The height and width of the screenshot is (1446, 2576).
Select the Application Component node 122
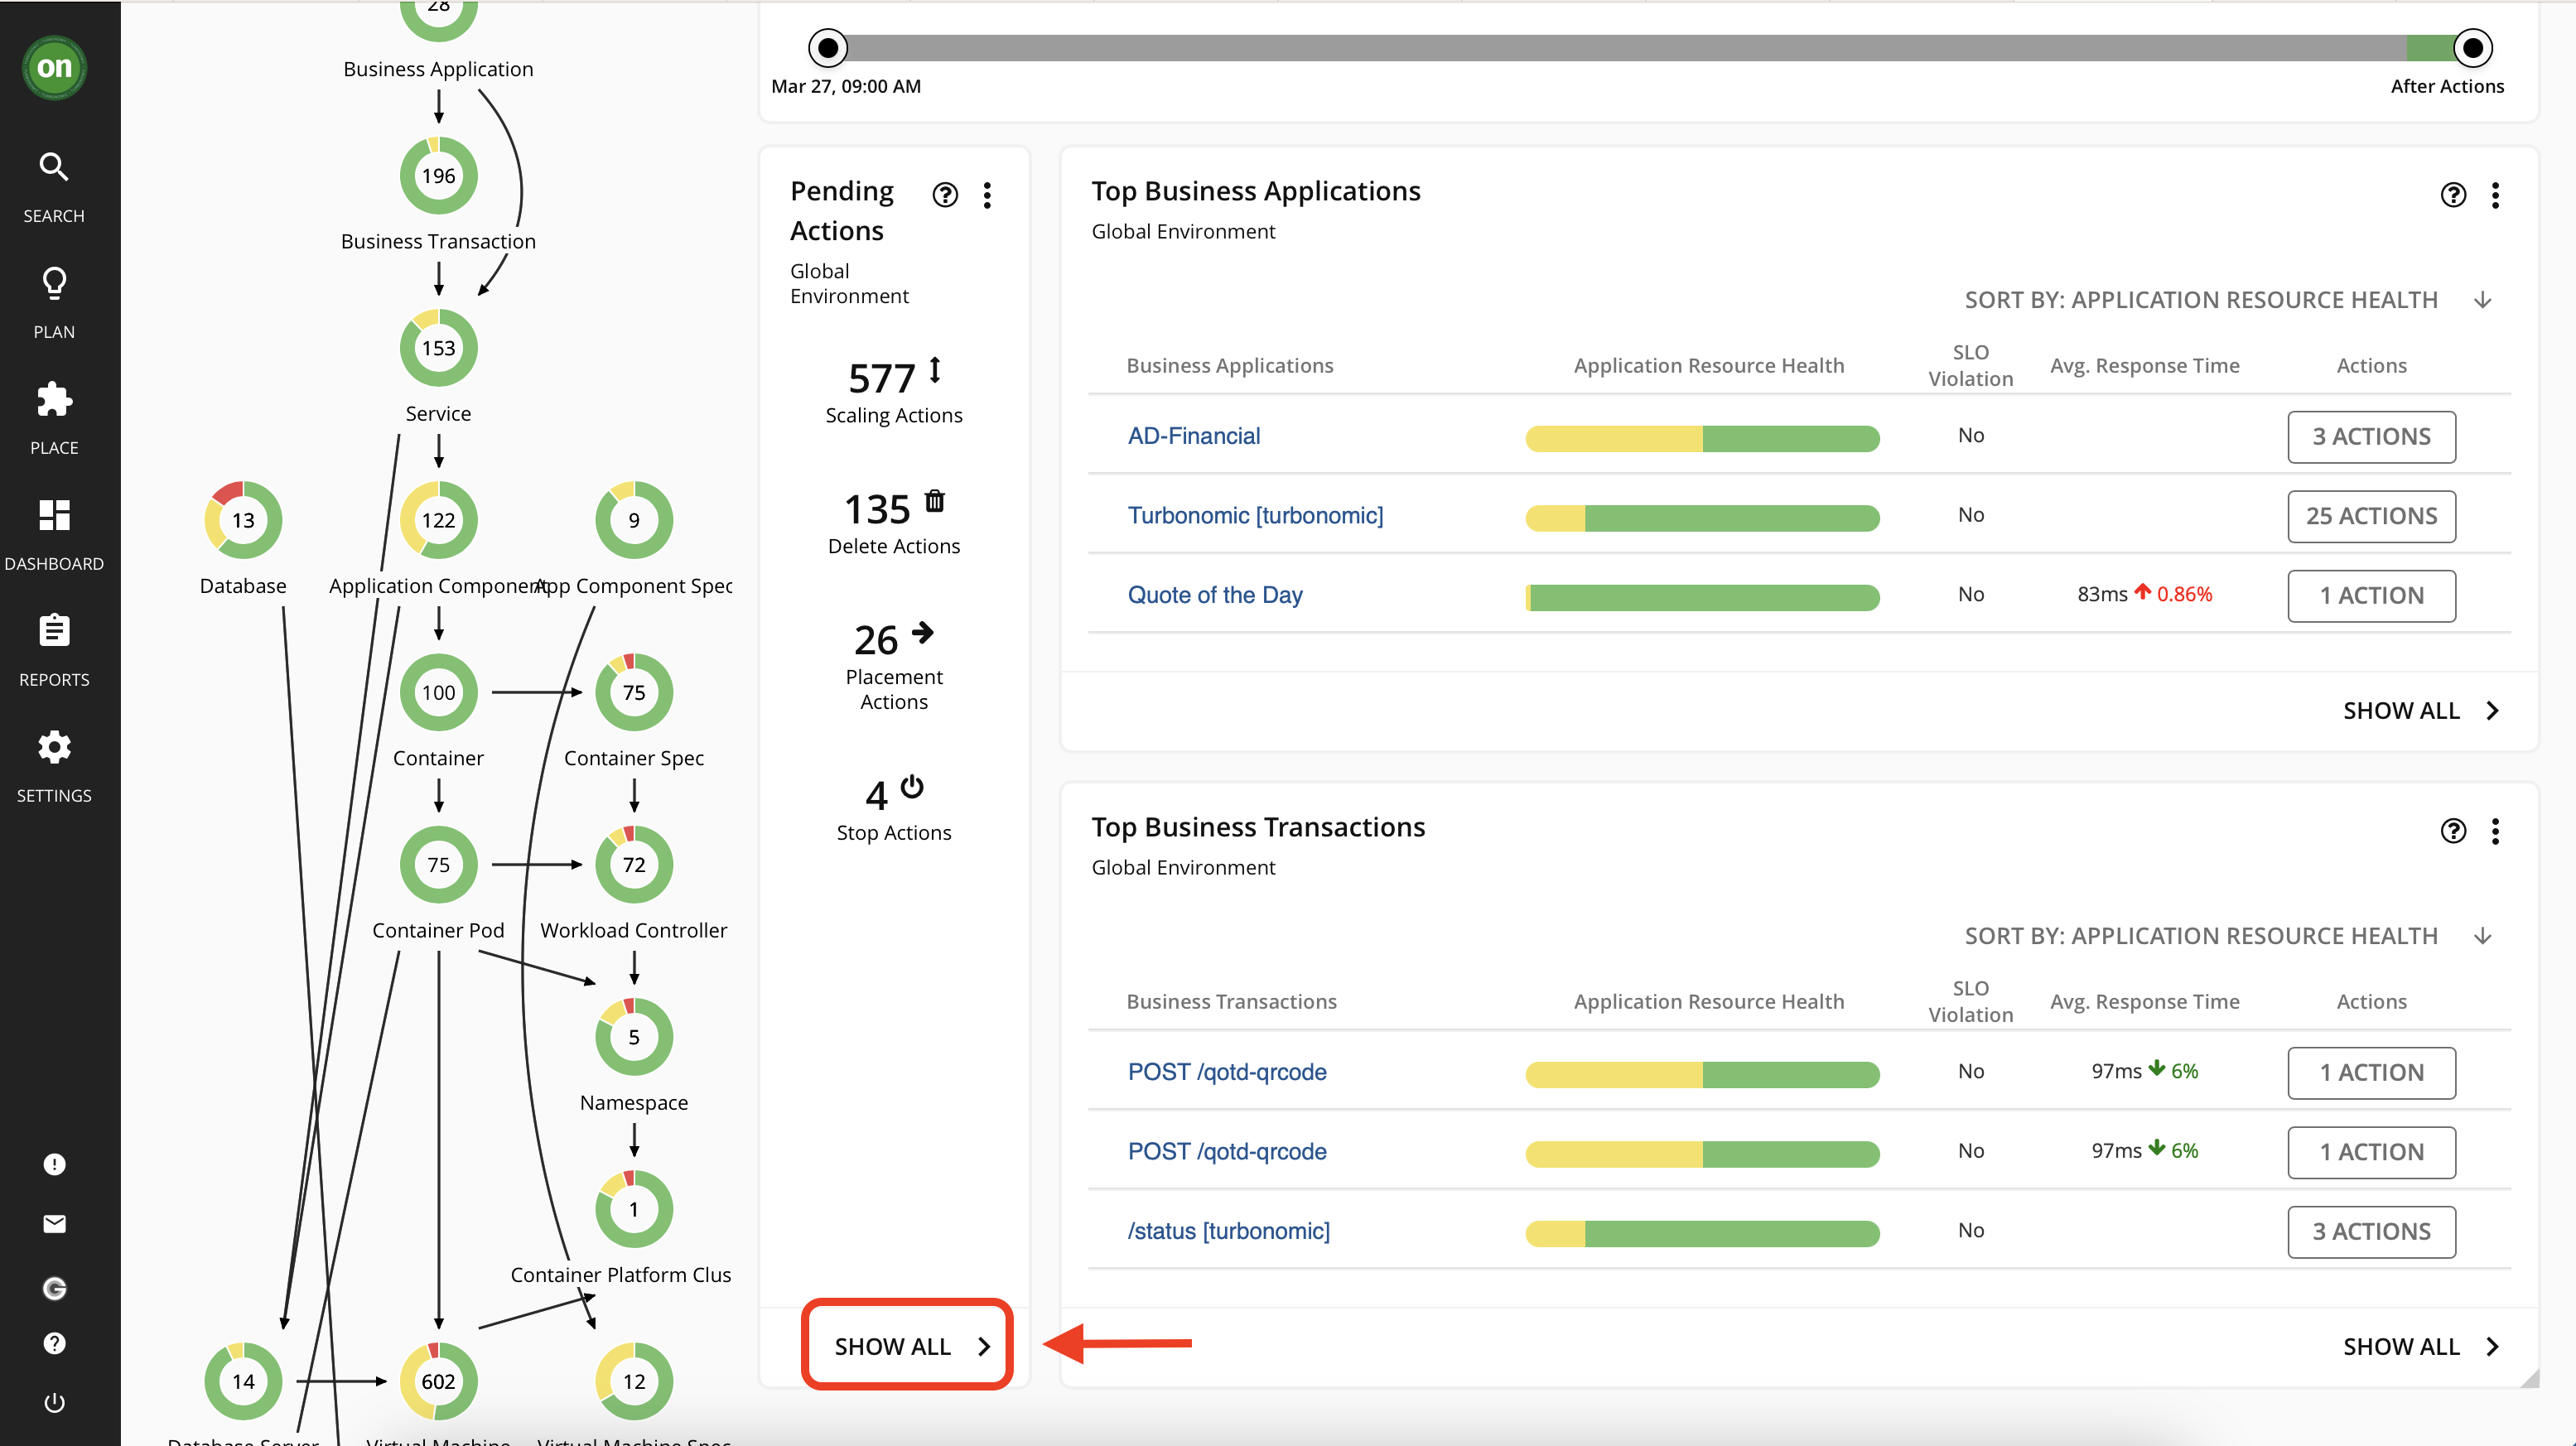coord(438,520)
